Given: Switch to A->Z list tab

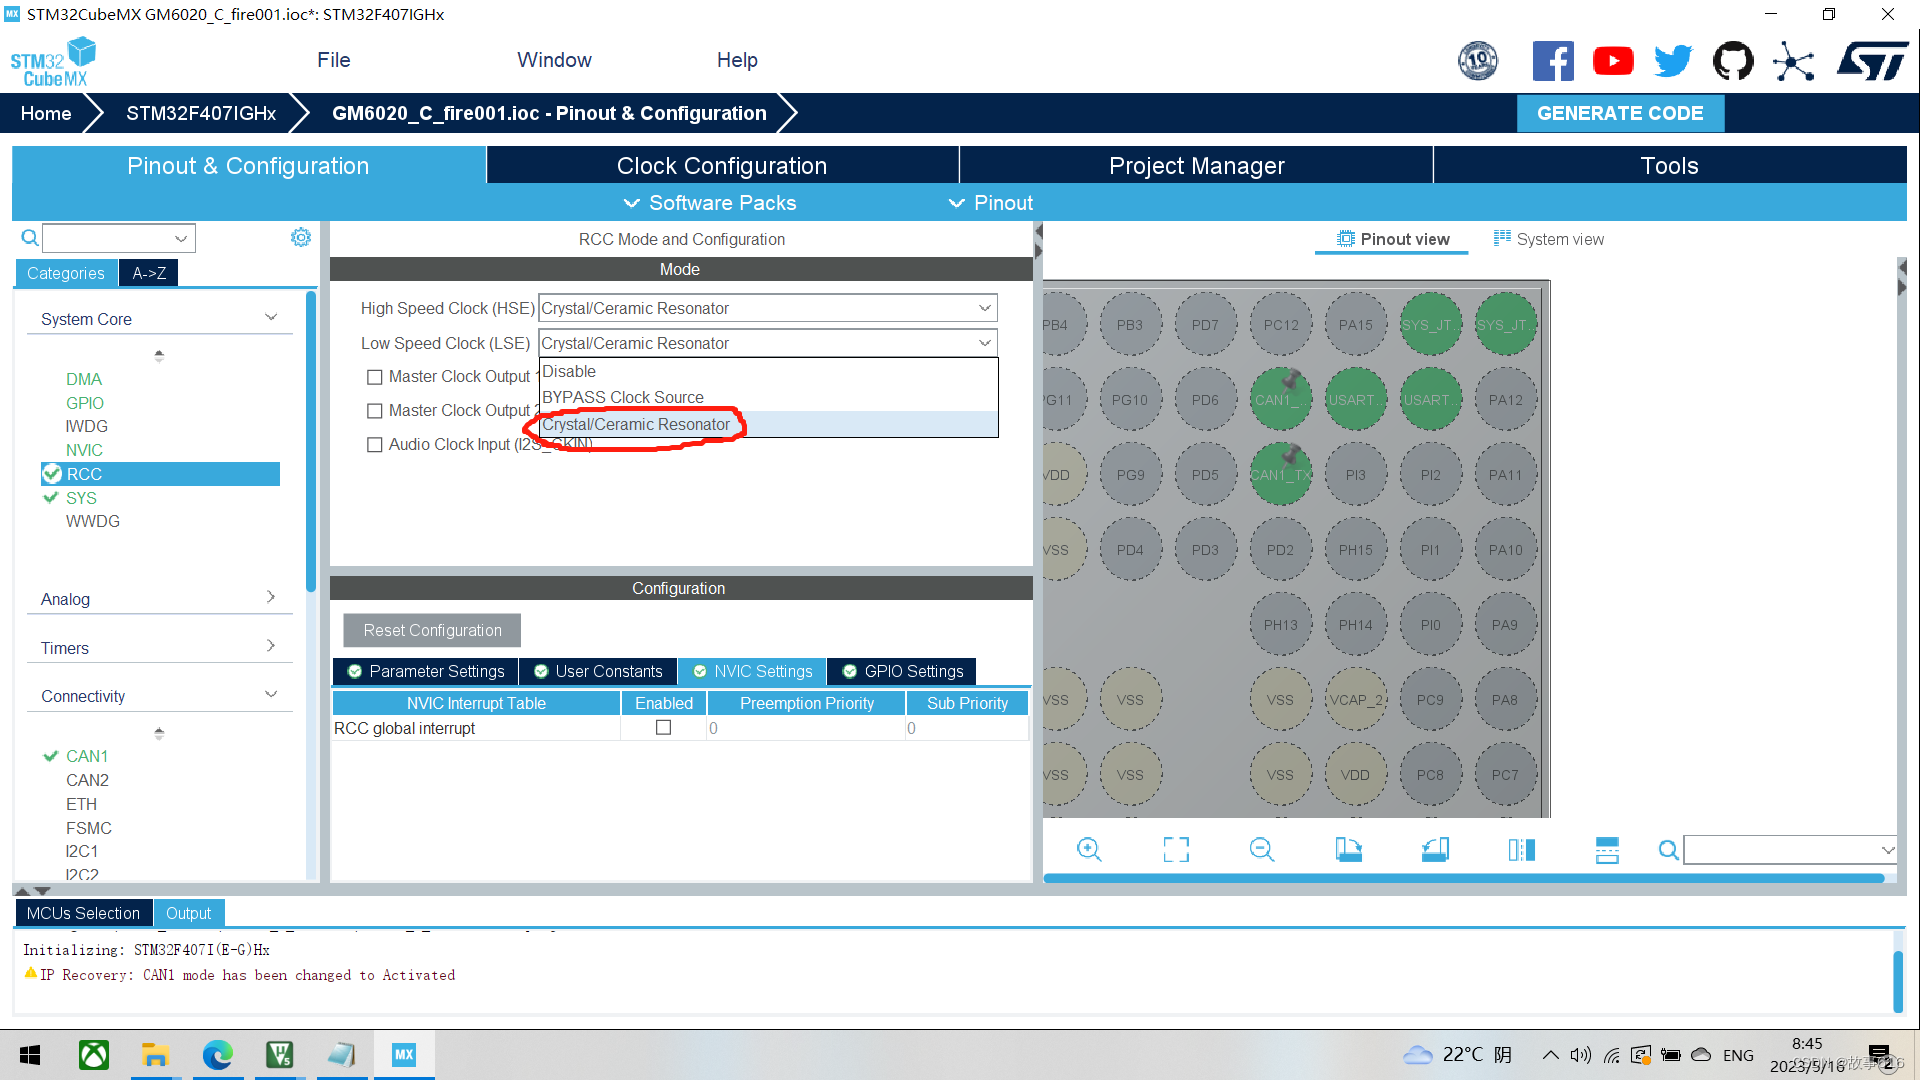Looking at the screenshot, I should 149,273.
